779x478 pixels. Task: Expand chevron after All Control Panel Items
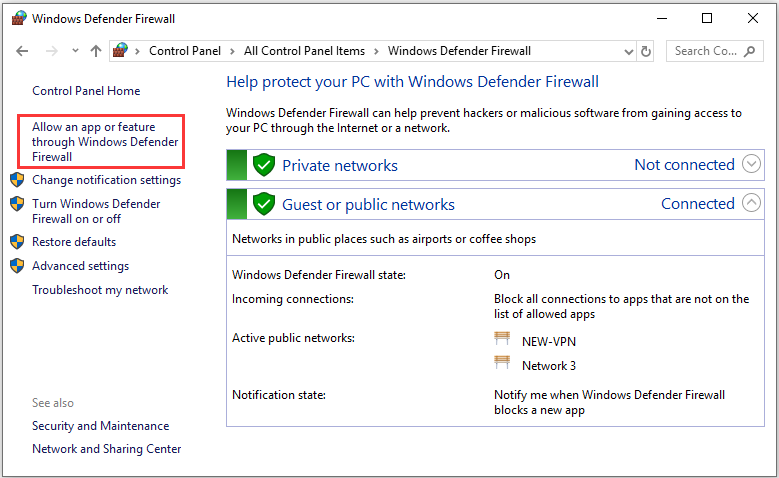376,51
